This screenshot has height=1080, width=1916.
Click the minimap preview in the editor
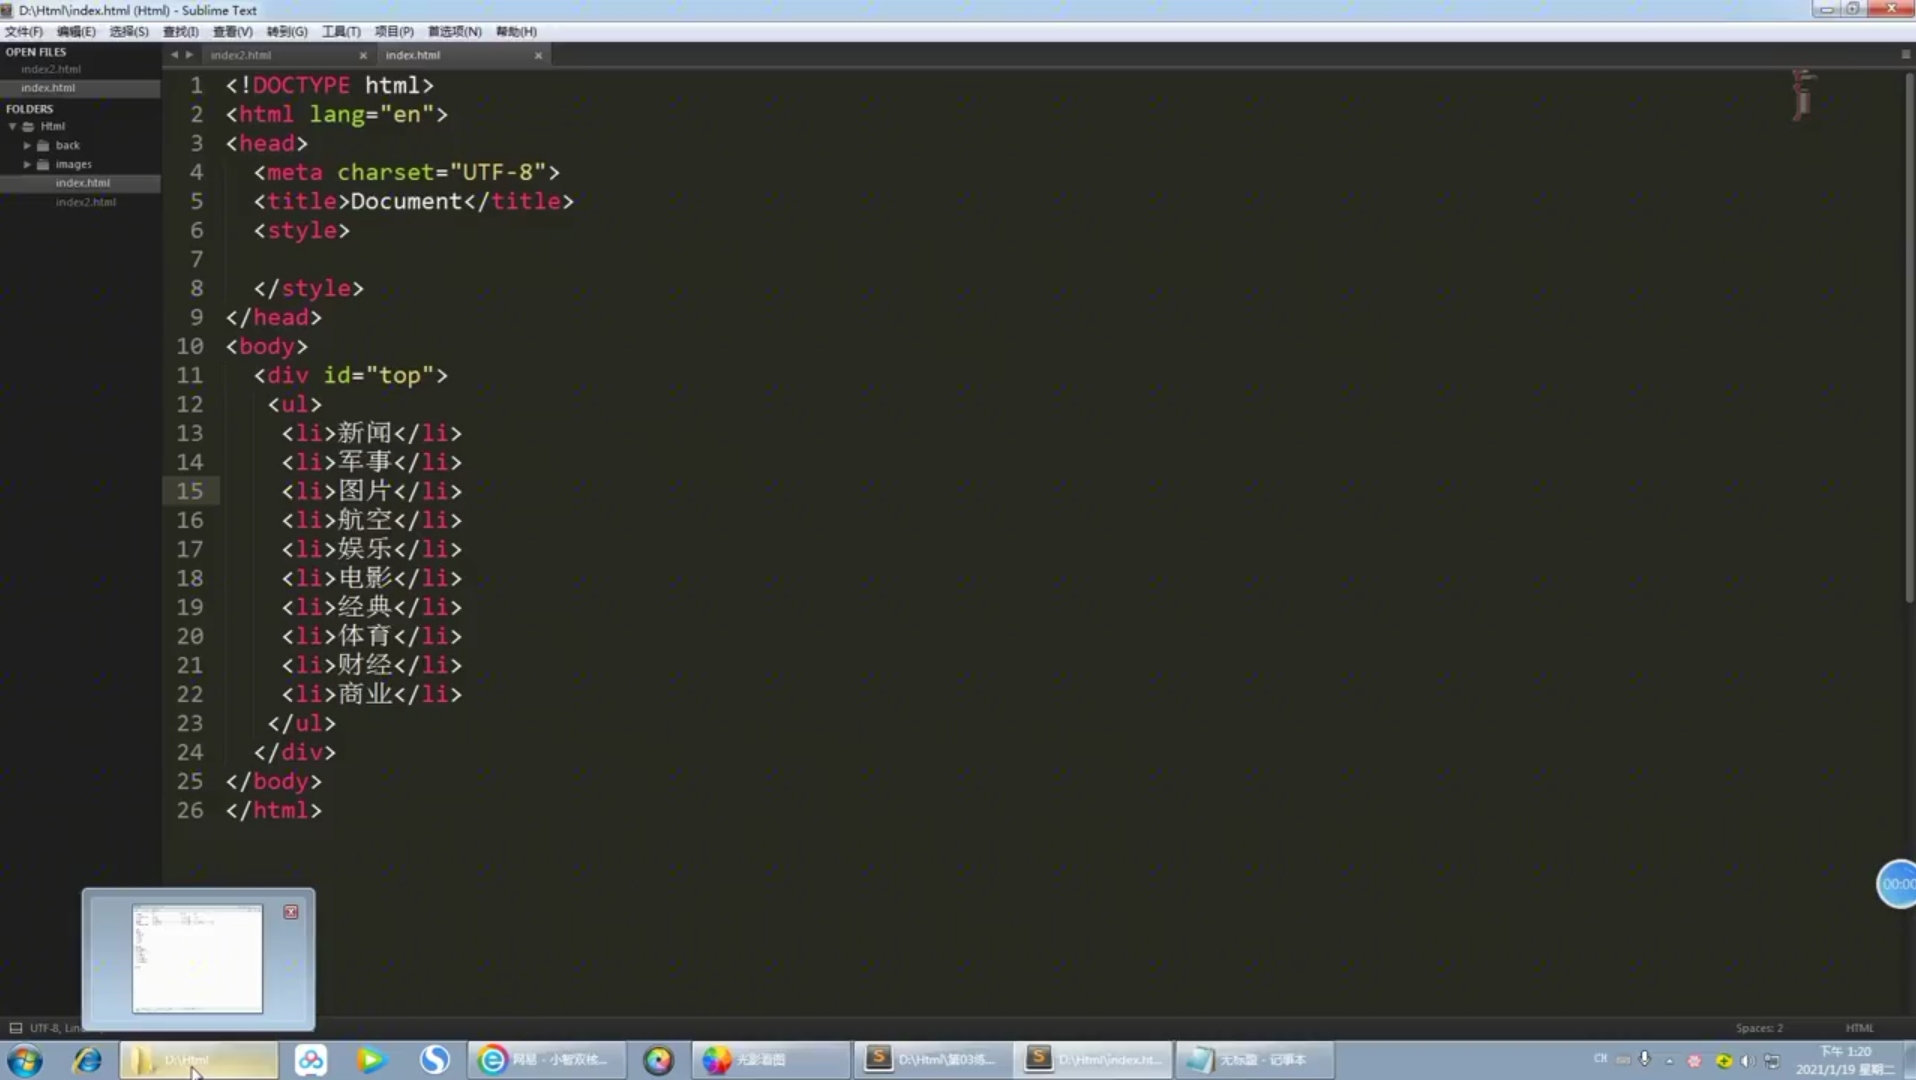1803,95
